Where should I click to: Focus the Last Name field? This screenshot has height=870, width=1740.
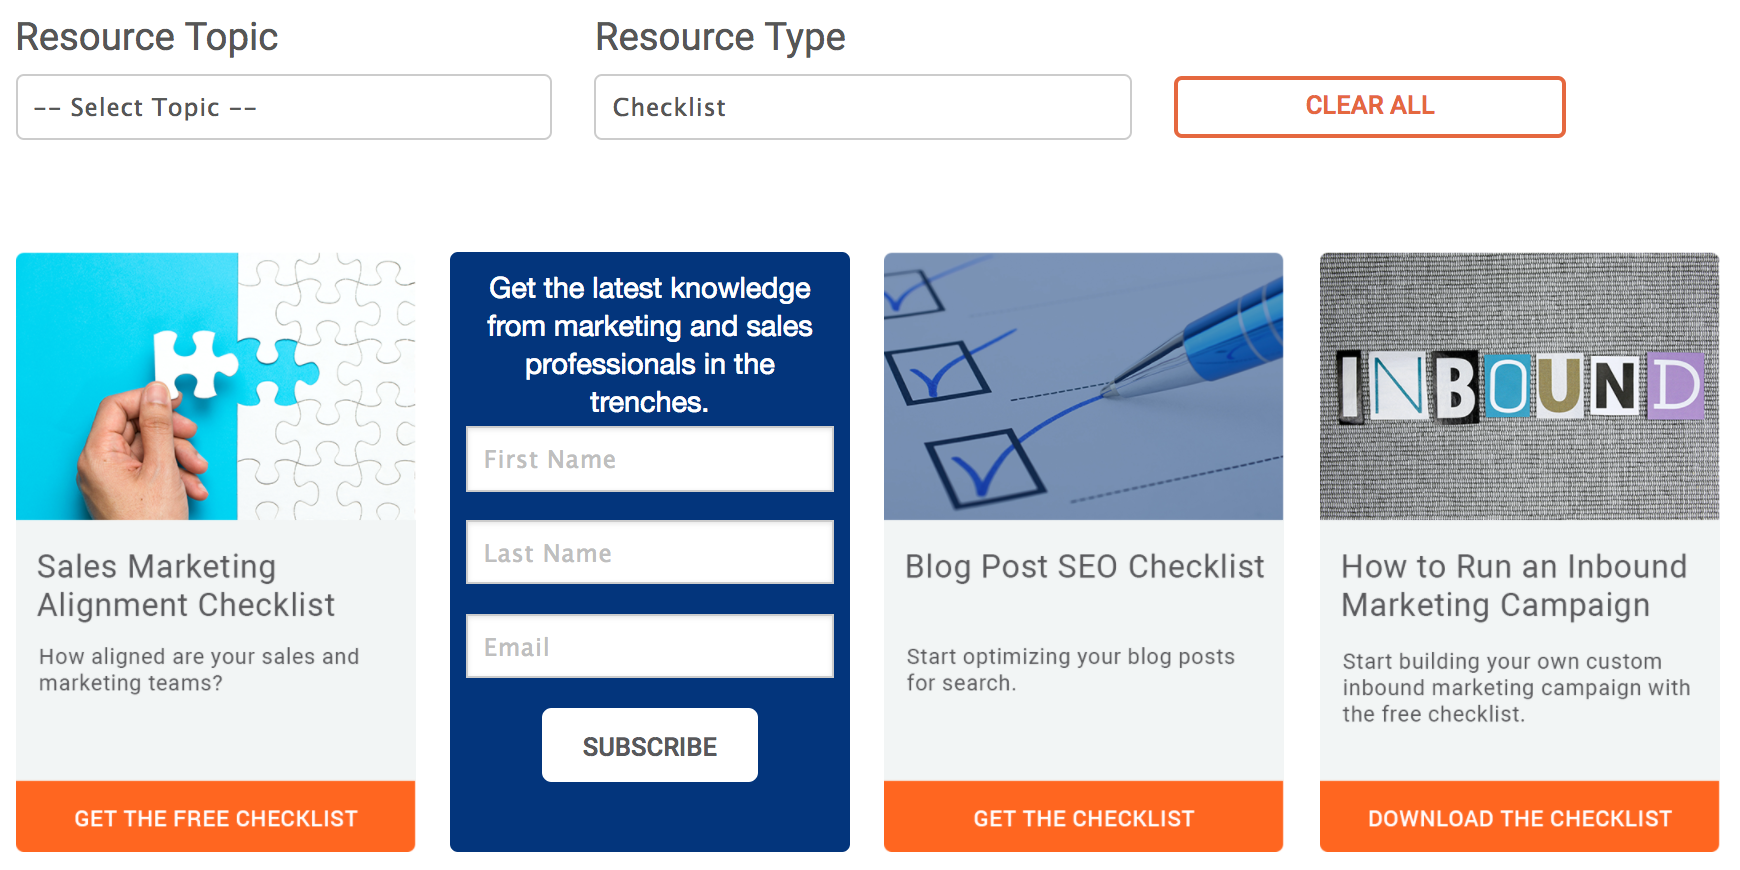pos(649,553)
